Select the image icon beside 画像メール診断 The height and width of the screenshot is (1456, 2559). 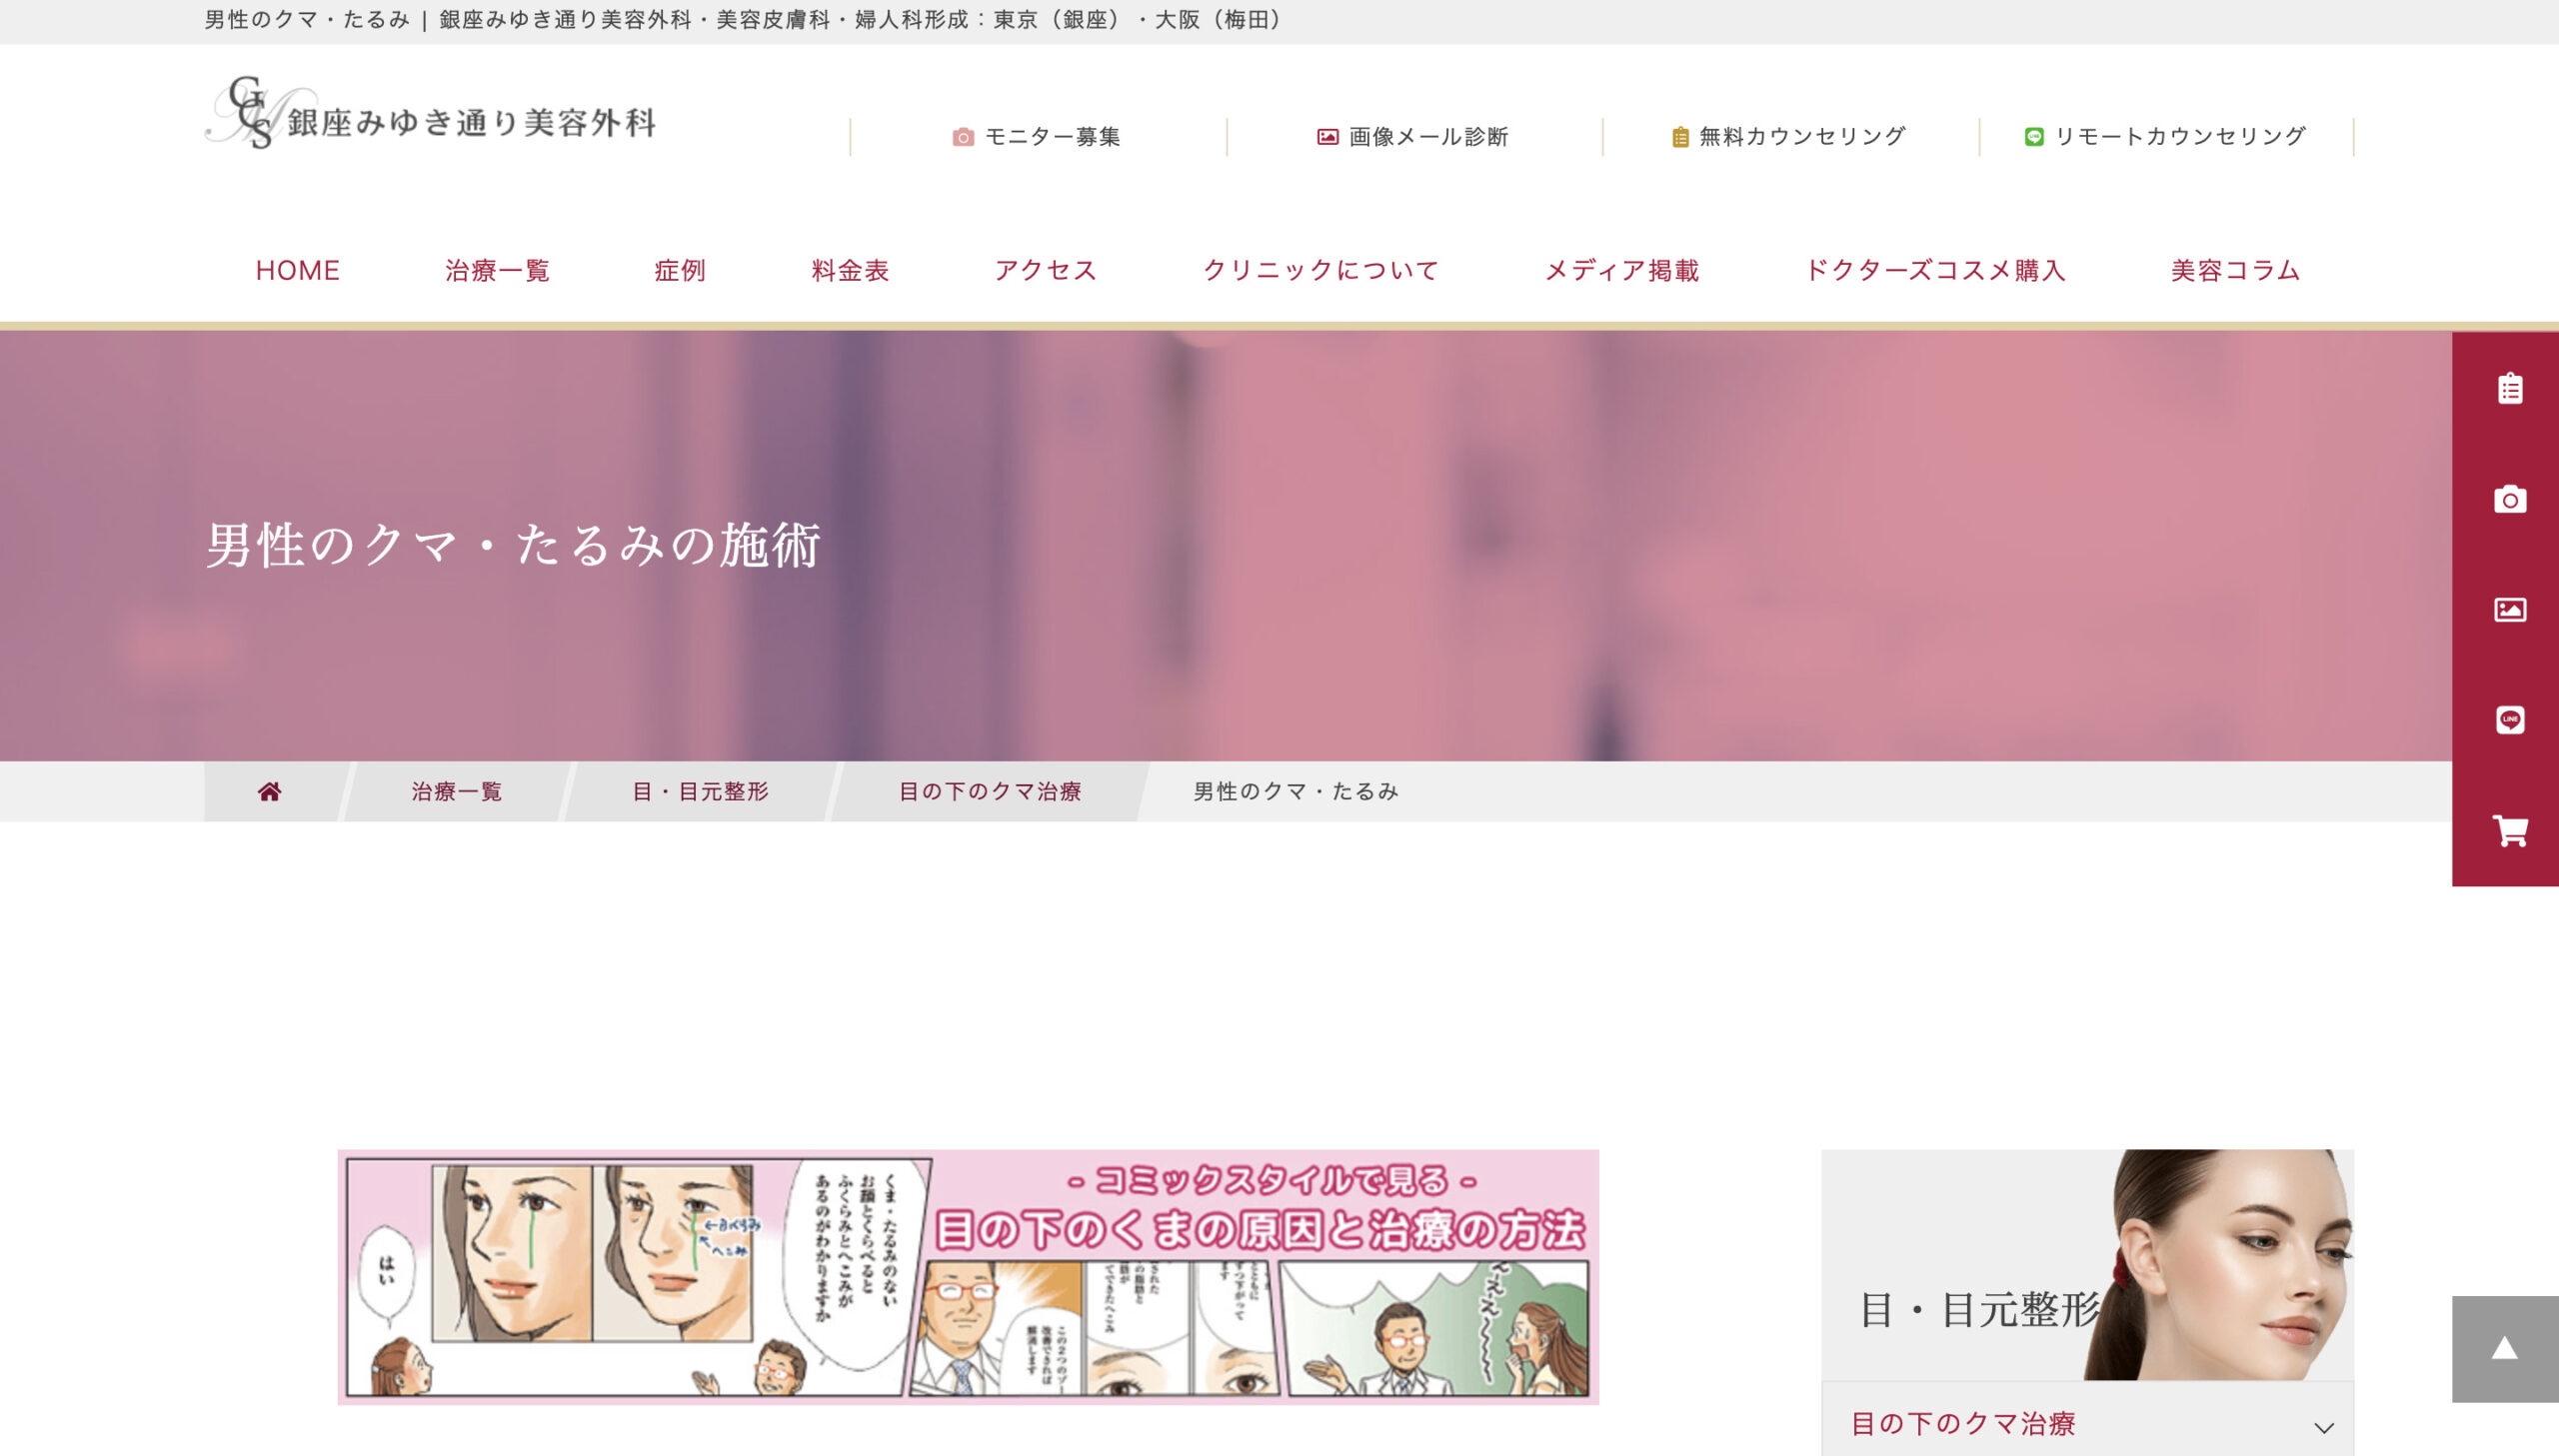pos(1327,137)
